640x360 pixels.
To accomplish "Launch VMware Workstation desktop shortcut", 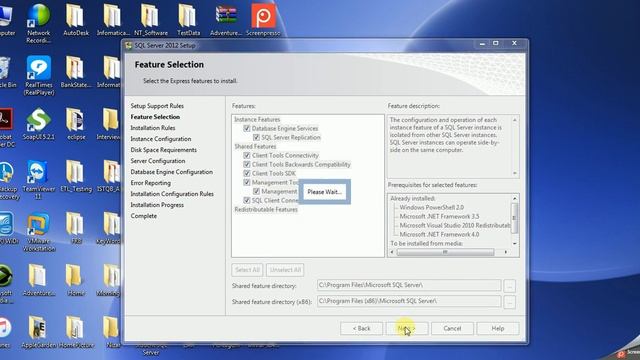I will [x=39, y=232].
